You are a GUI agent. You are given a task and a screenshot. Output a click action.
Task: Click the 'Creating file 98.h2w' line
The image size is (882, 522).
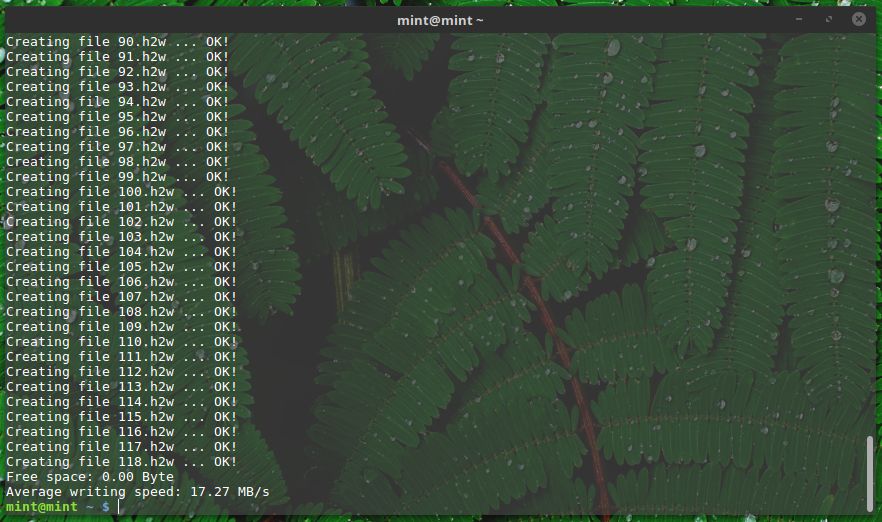pos(118,162)
